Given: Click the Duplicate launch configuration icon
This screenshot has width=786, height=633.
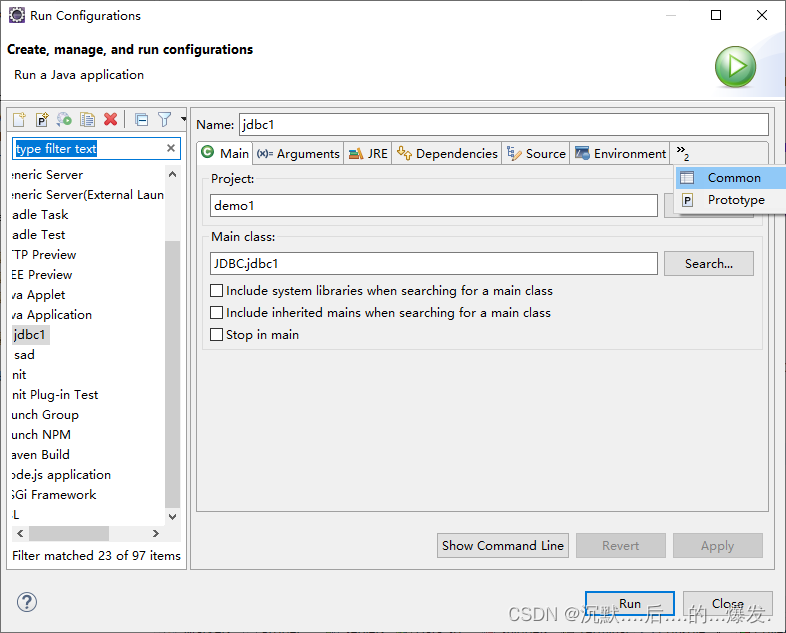Looking at the screenshot, I should (x=88, y=119).
